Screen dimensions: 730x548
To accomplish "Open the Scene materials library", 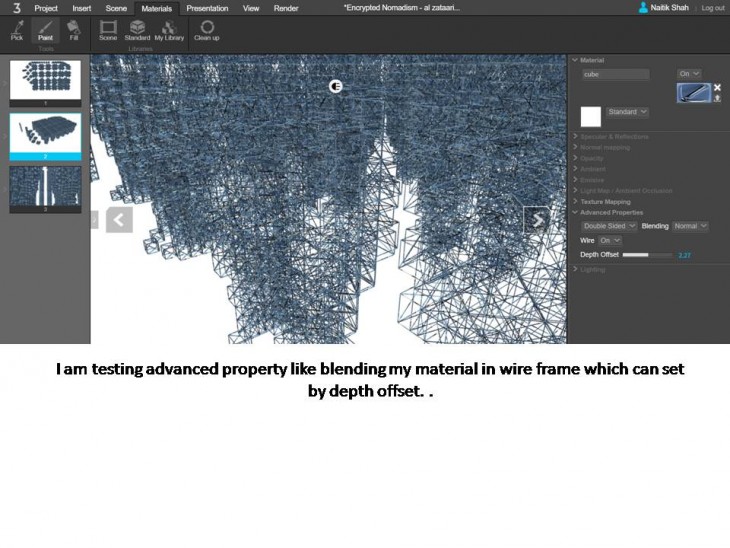I will pyautogui.click(x=108, y=30).
